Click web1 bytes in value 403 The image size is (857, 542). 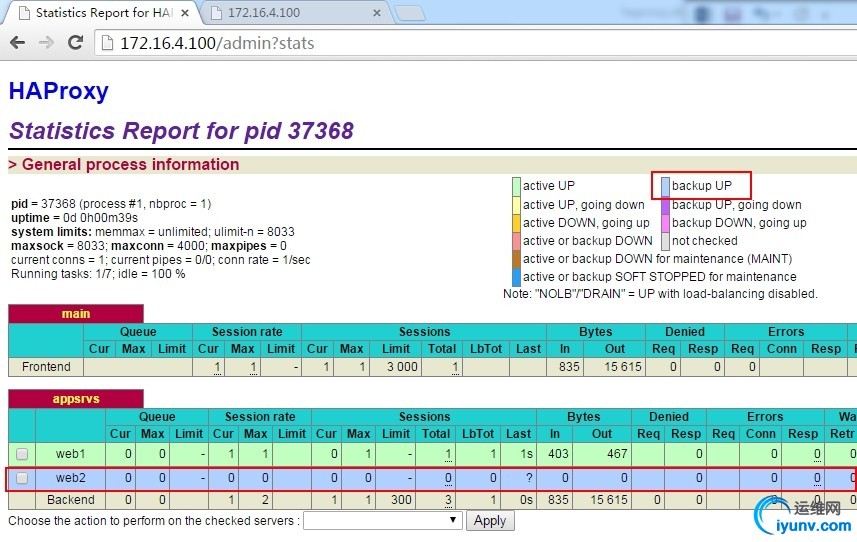pyautogui.click(x=558, y=453)
